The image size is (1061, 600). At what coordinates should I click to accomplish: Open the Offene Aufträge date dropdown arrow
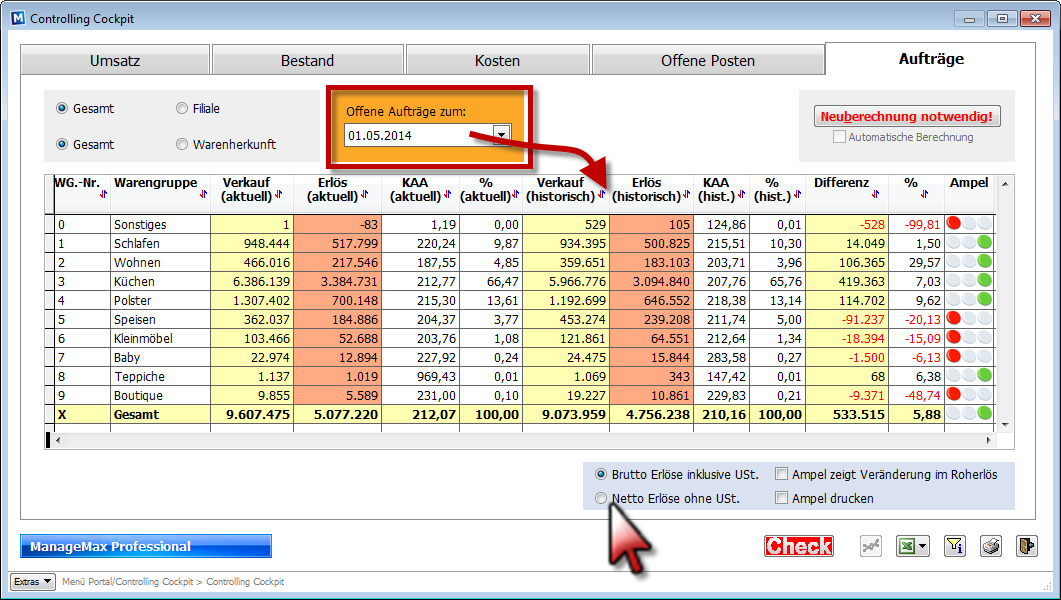click(x=501, y=135)
